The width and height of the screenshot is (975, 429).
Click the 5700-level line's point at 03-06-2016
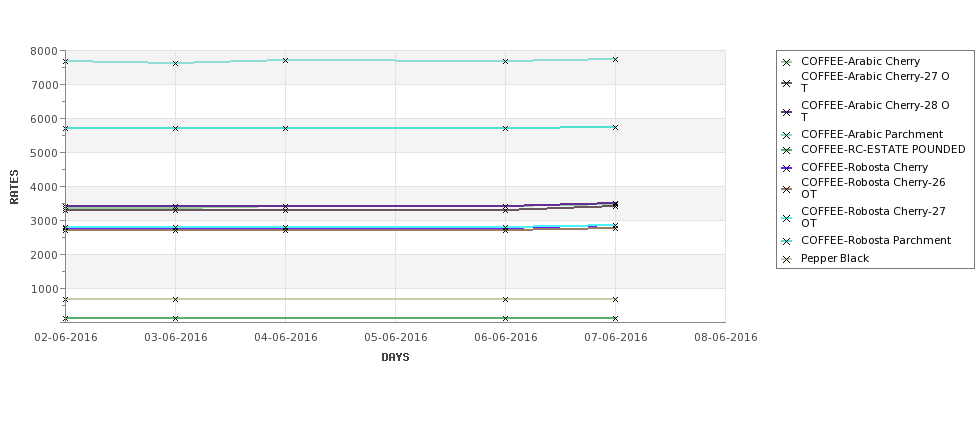click(175, 128)
